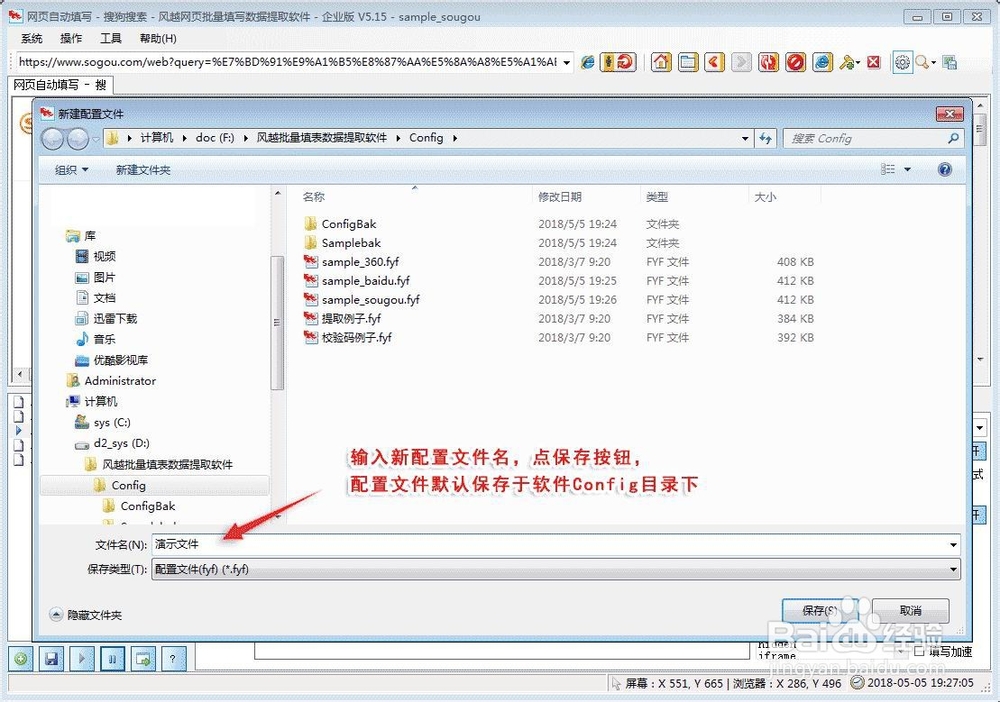Click the refresh button next to the path bar
The width and height of the screenshot is (1000, 702).
(x=765, y=138)
